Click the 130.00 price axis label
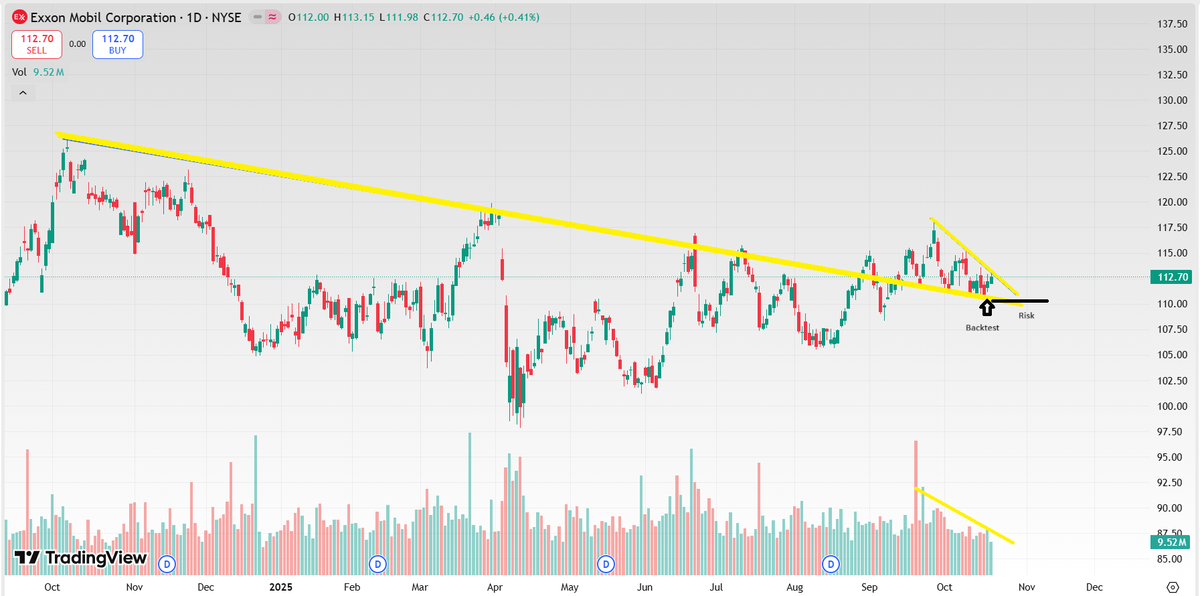The height and width of the screenshot is (596, 1200). pos(1170,100)
